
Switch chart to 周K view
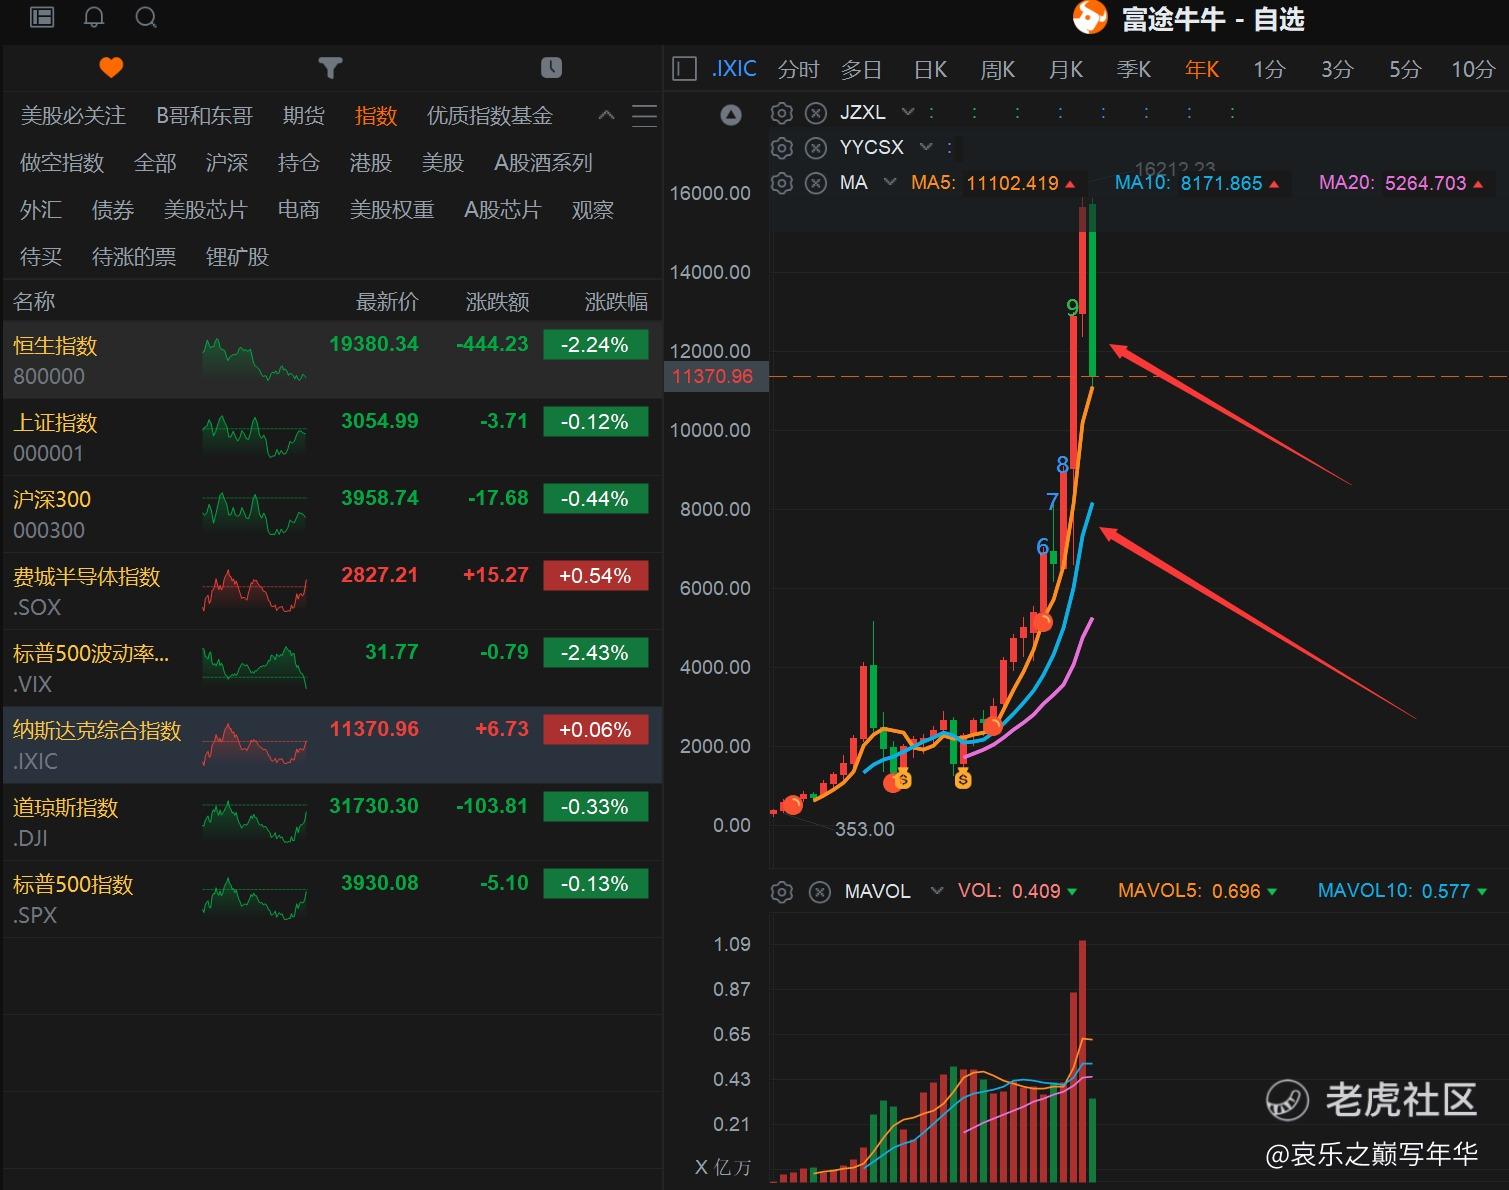click(997, 69)
